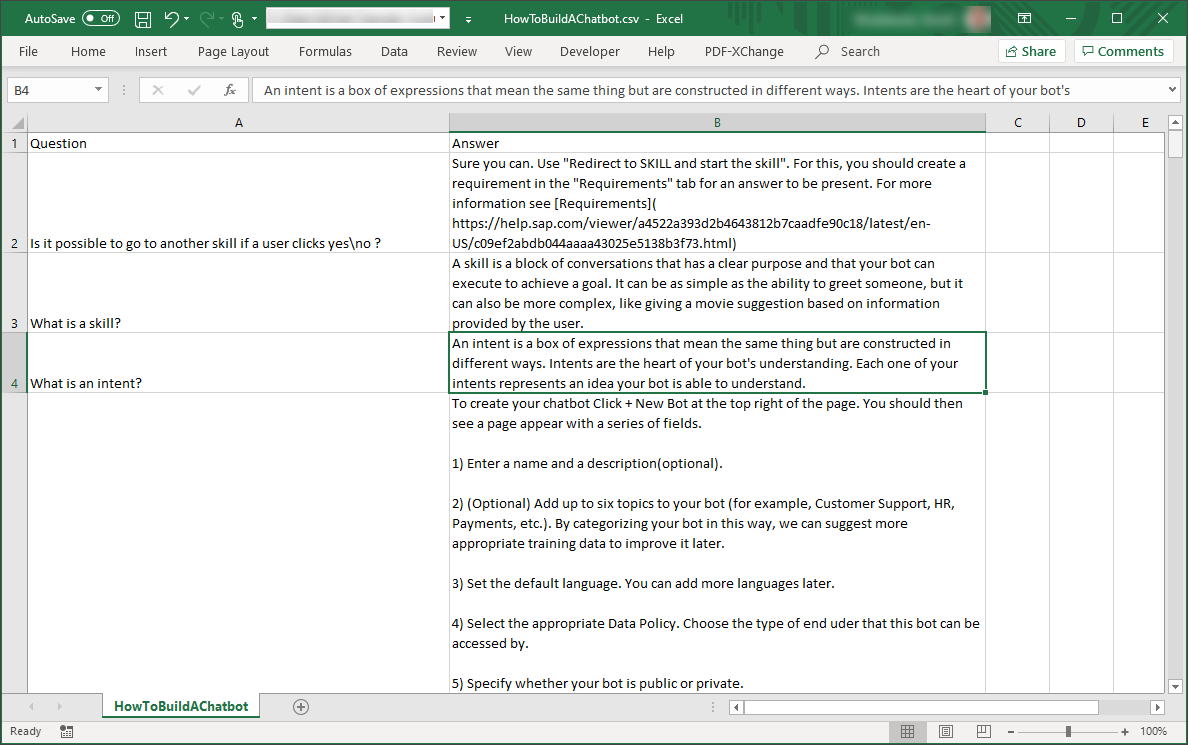The height and width of the screenshot is (745, 1188).
Task: Open the View tab
Action: [x=518, y=52]
